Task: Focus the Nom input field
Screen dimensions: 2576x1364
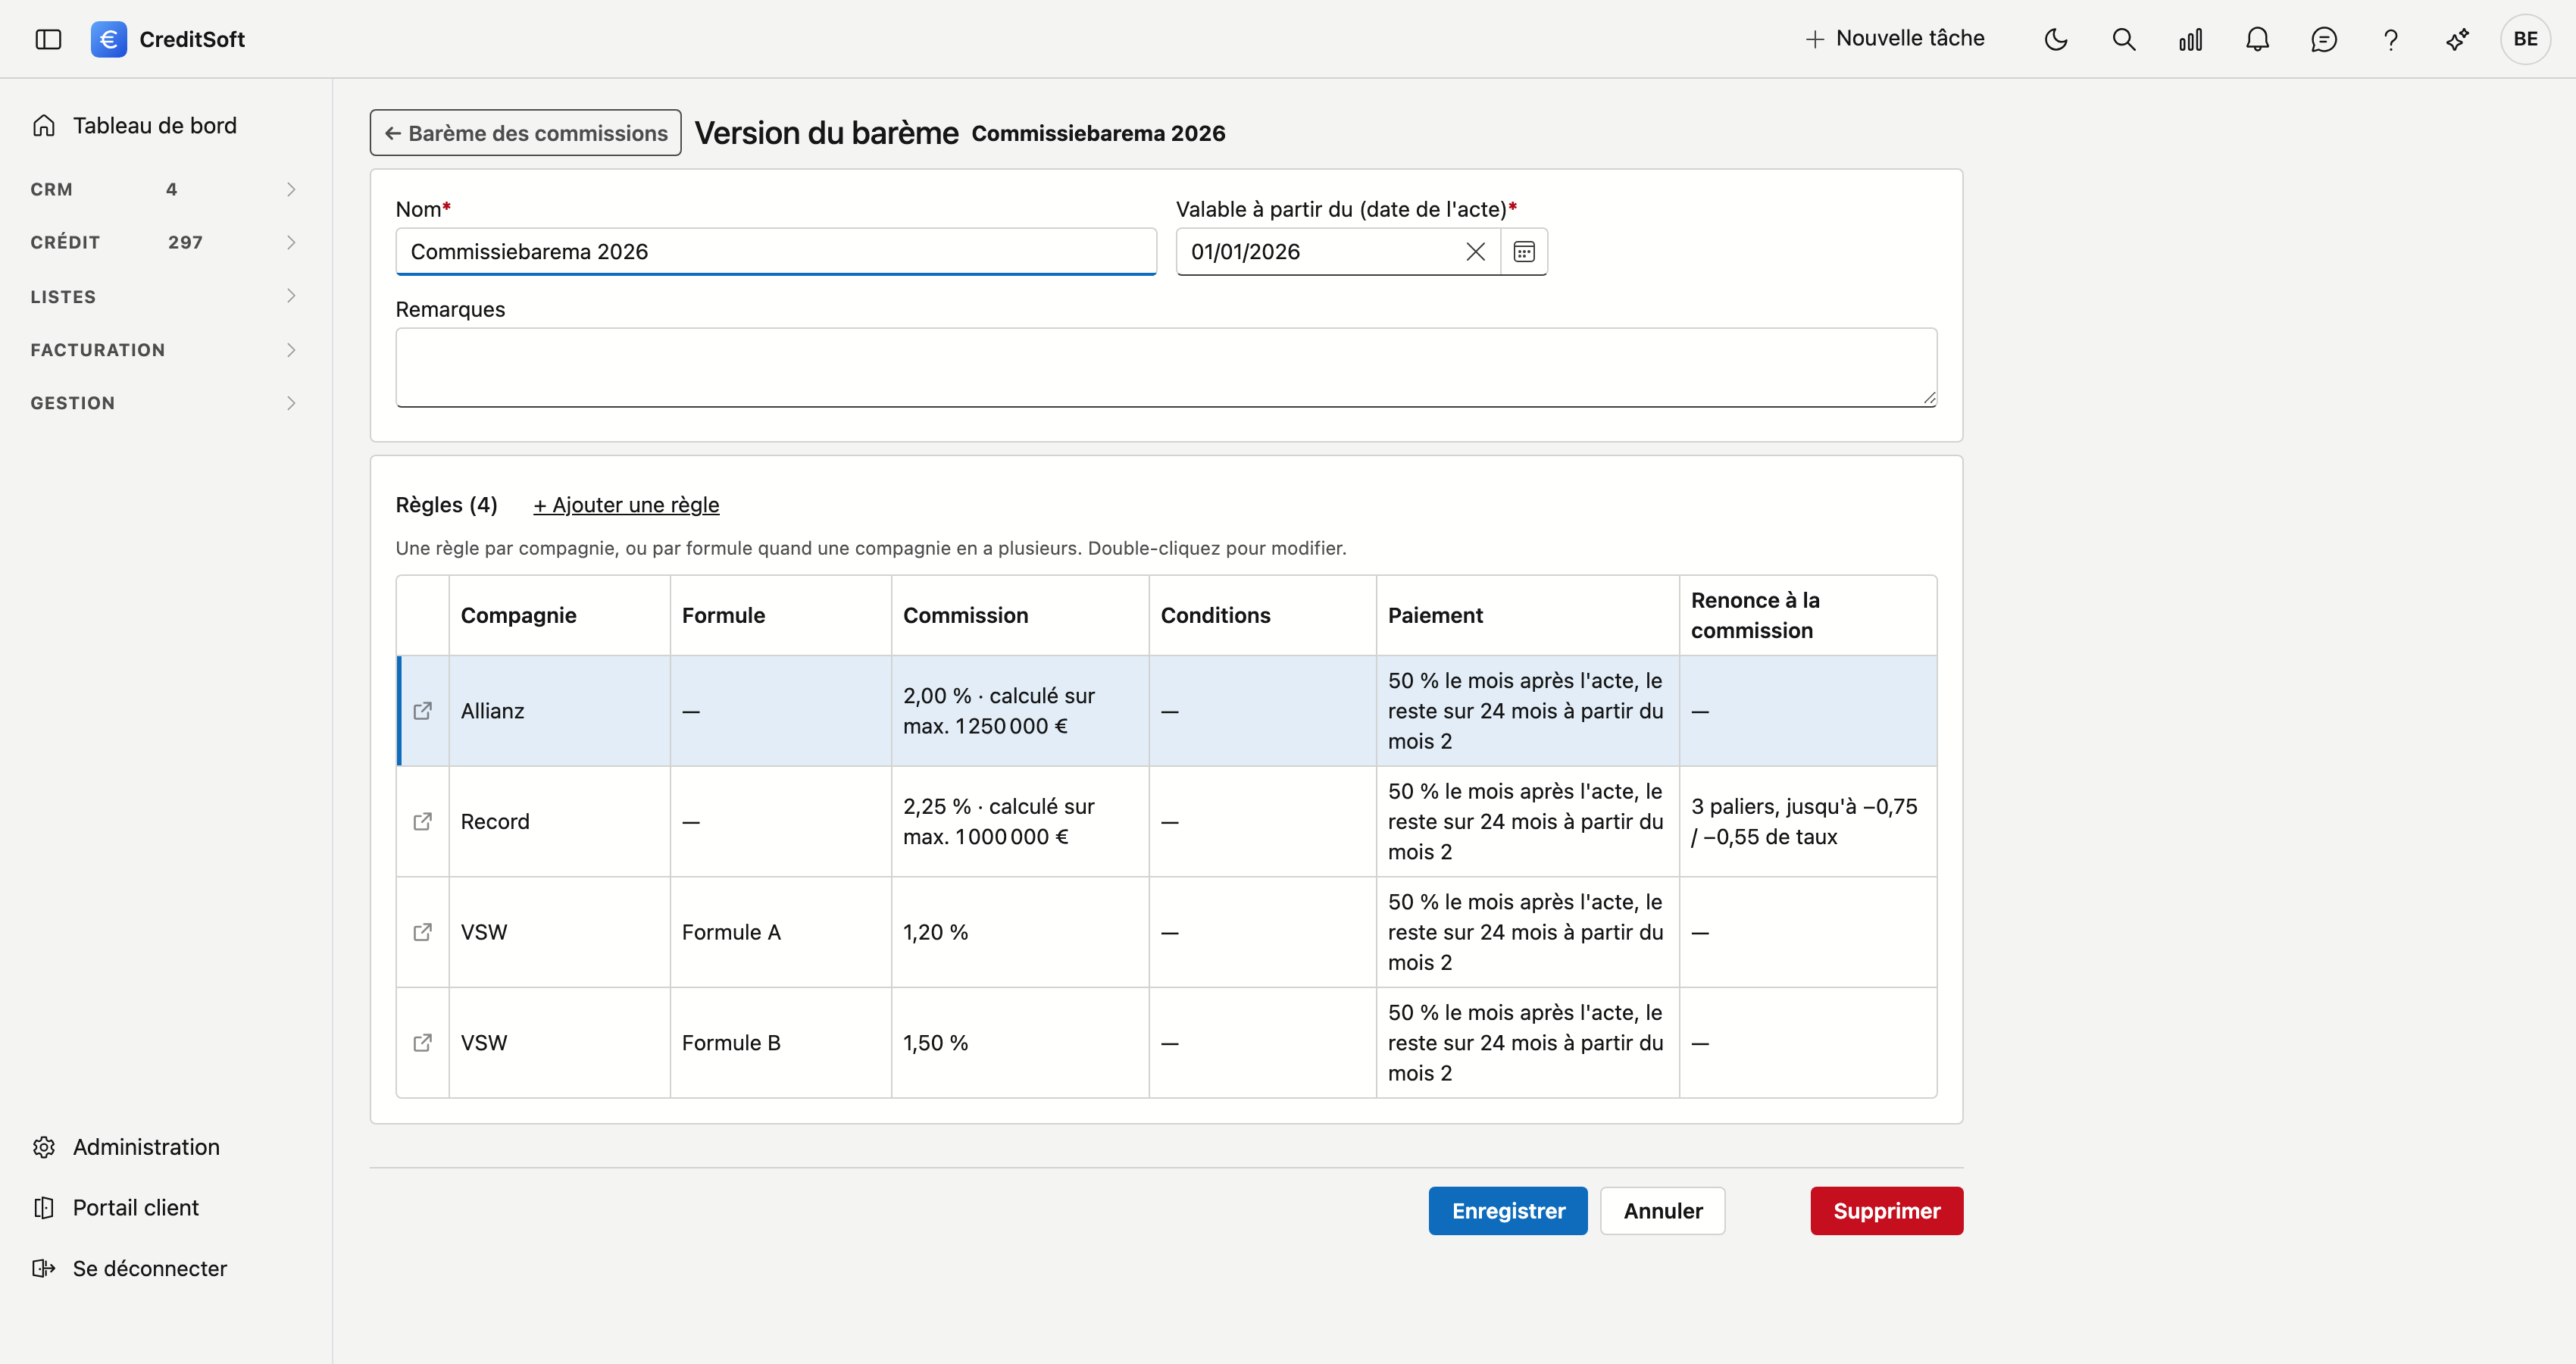Action: [776, 251]
